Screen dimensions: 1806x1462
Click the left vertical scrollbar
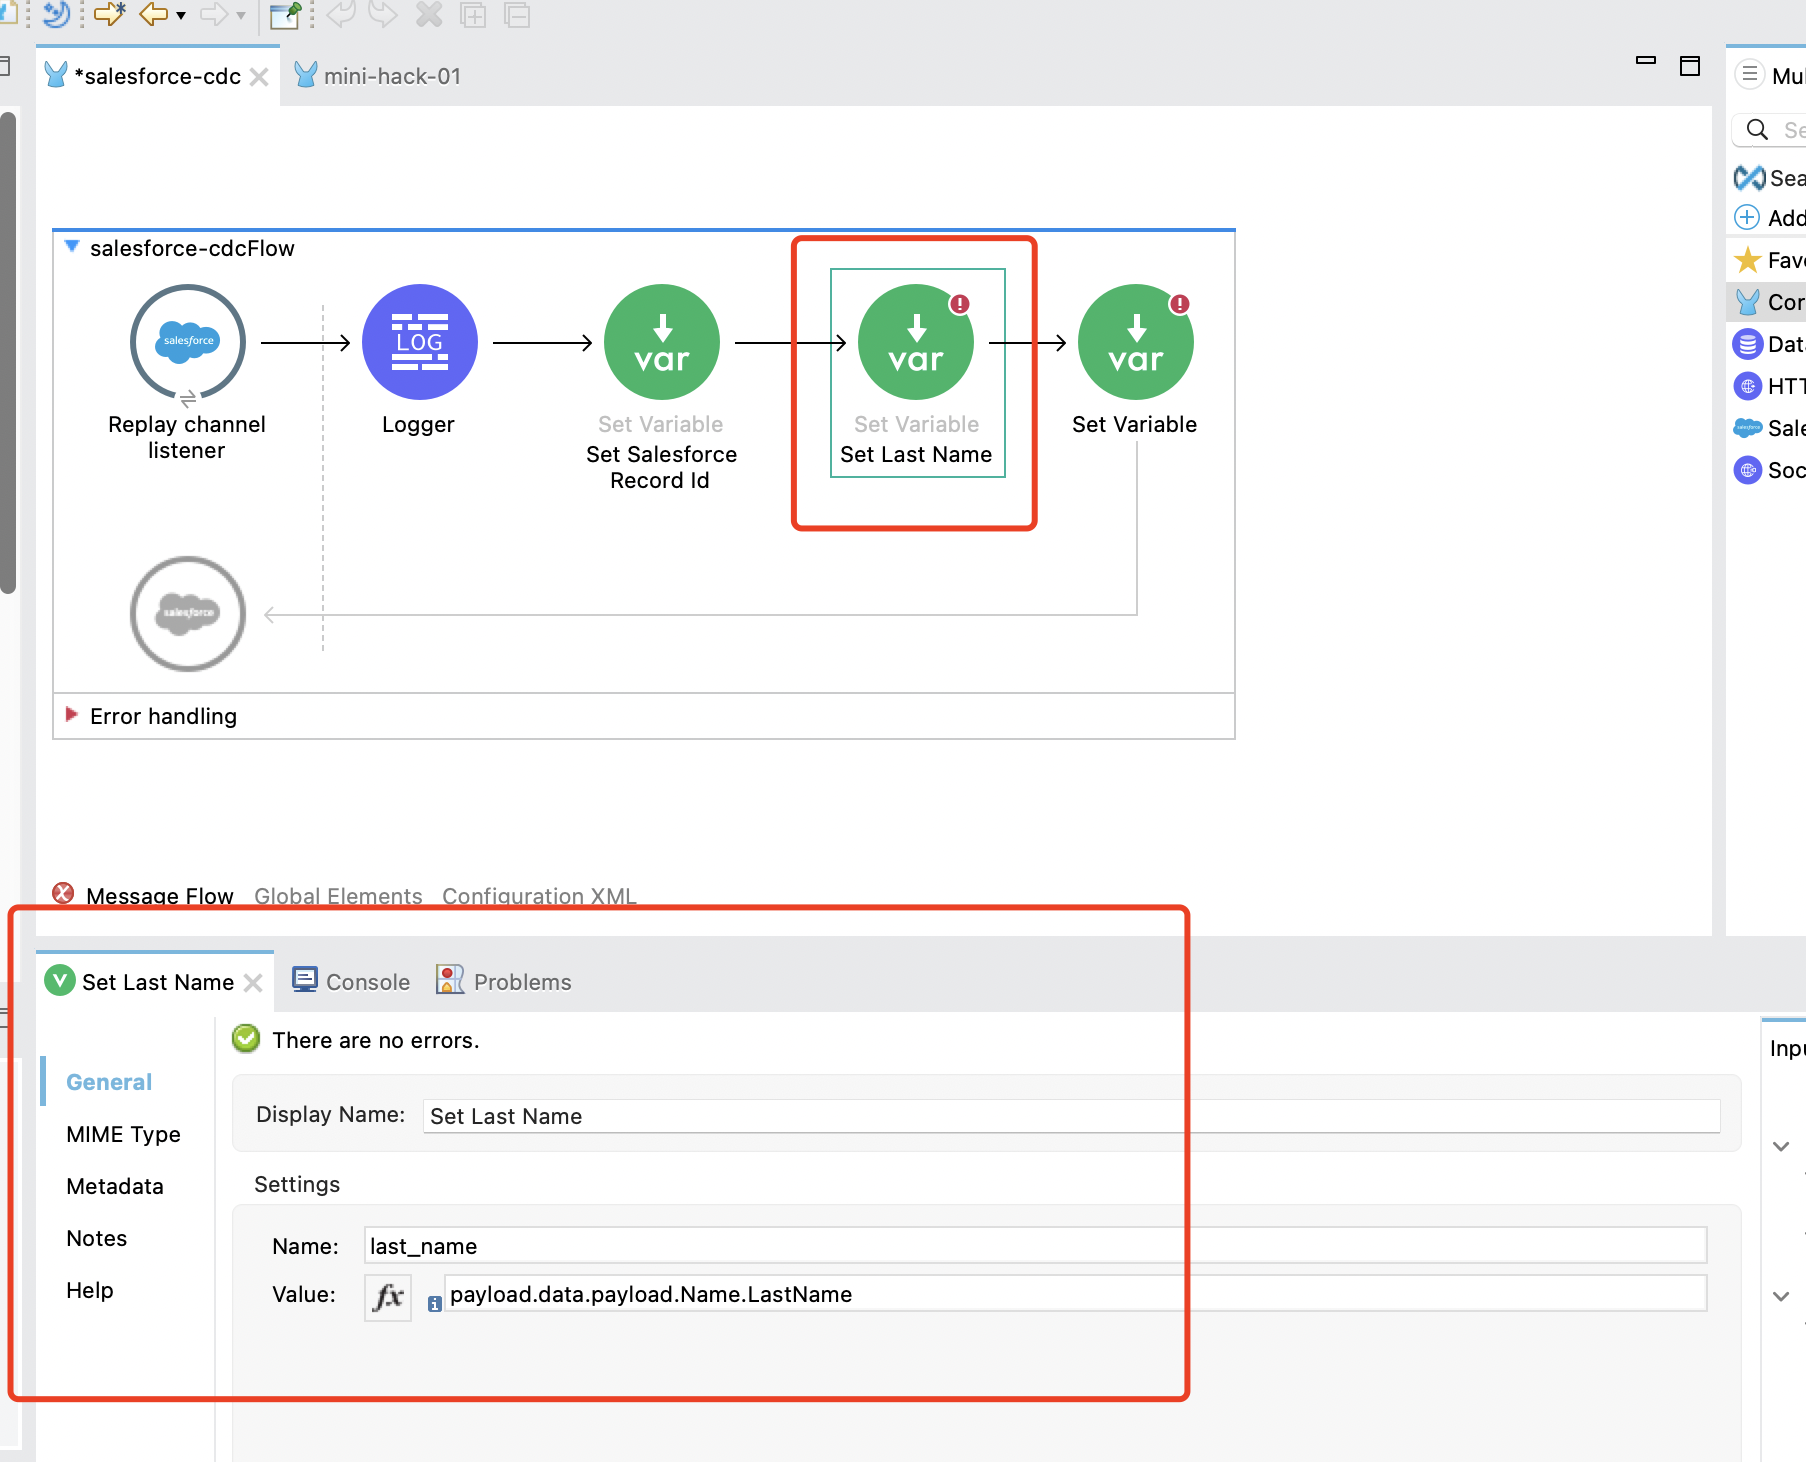[8, 353]
